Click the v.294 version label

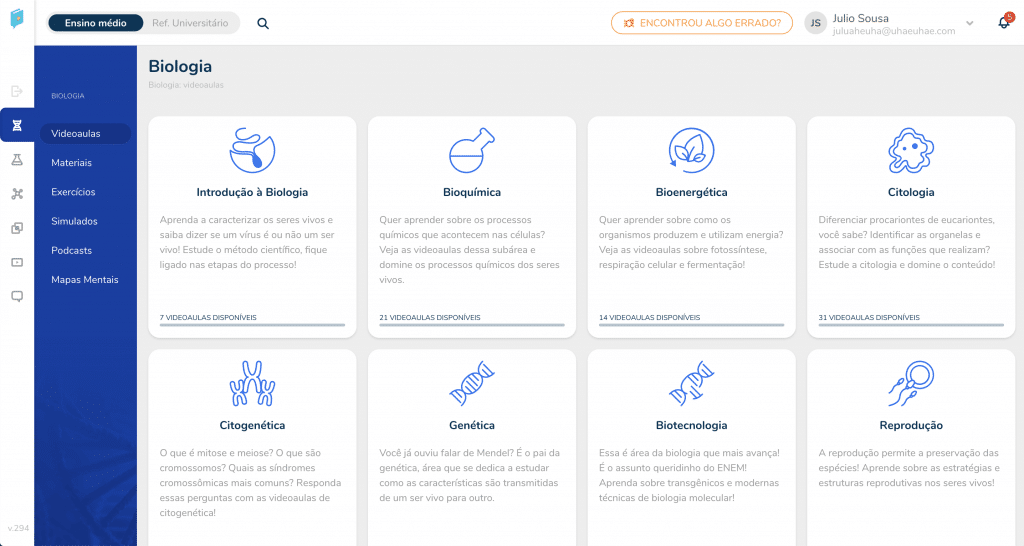pos(18,528)
